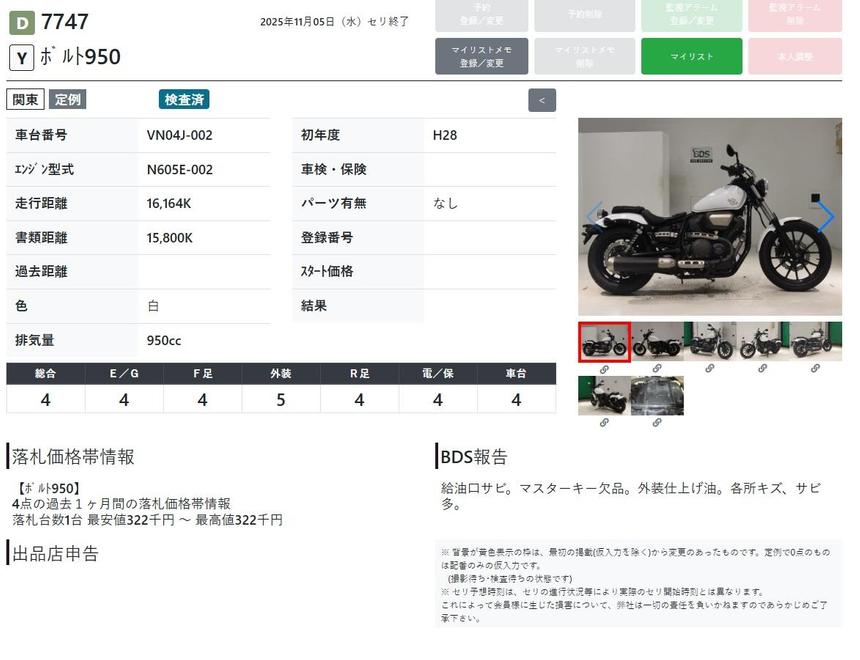Click the 予約 登録/変更 button
Screen dimensions: 860x660
[x=481, y=14]
